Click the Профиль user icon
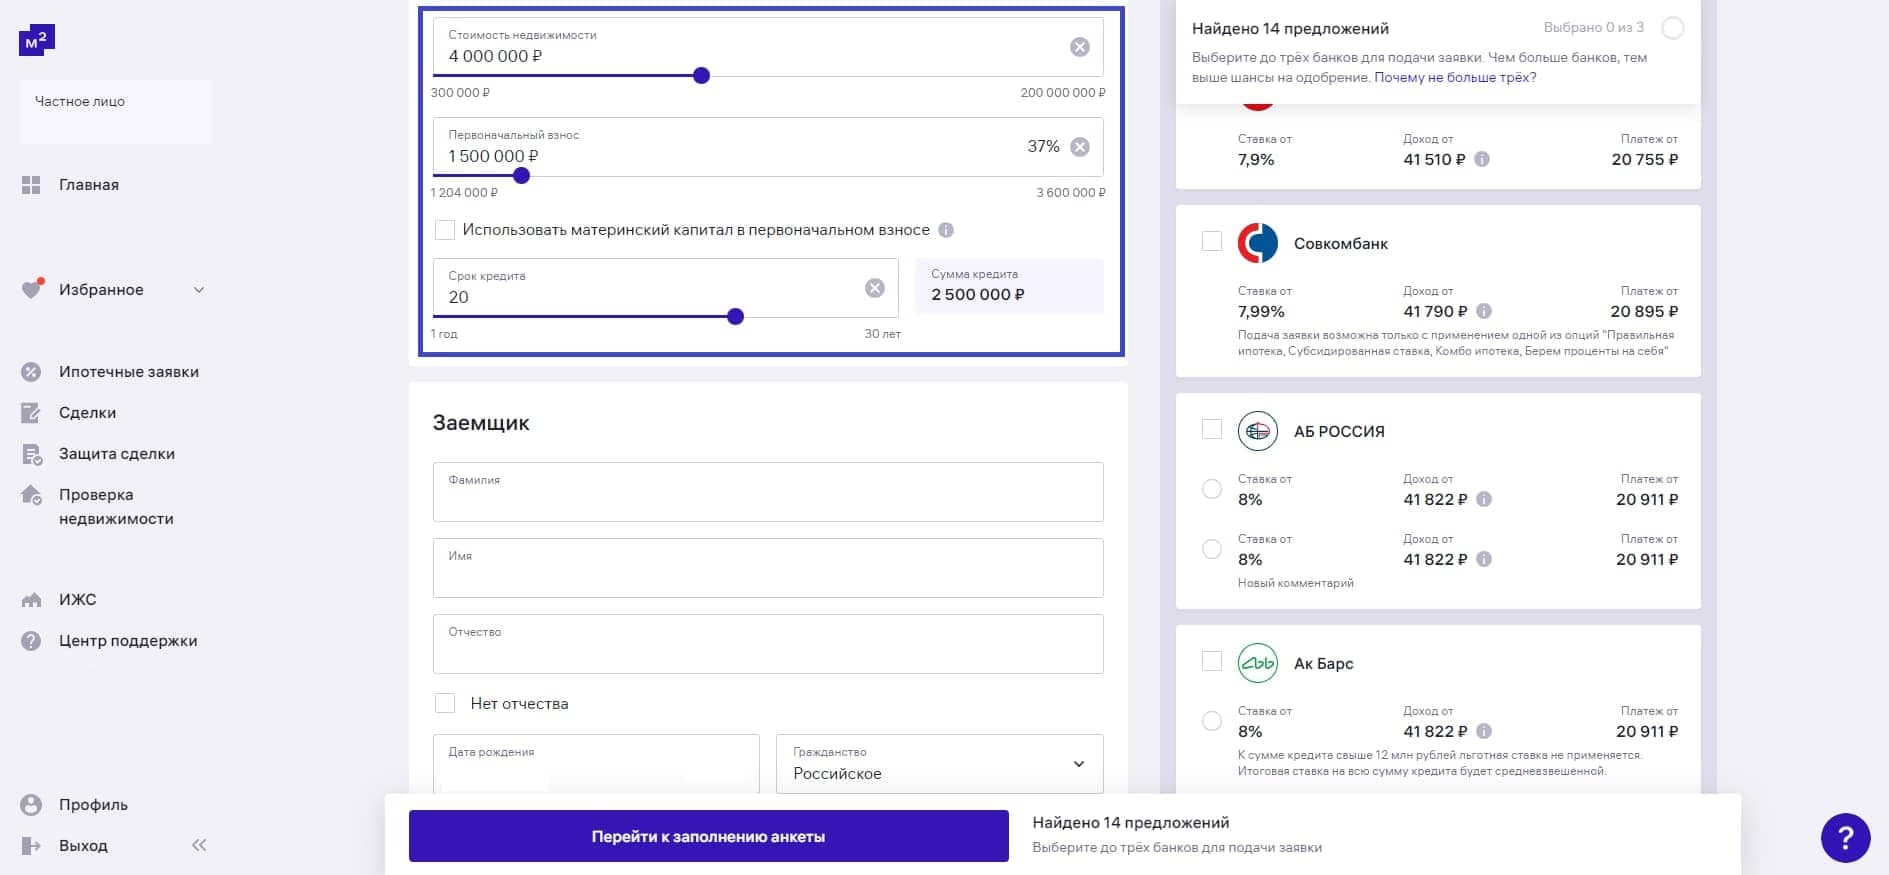 (x=31, y=805)
